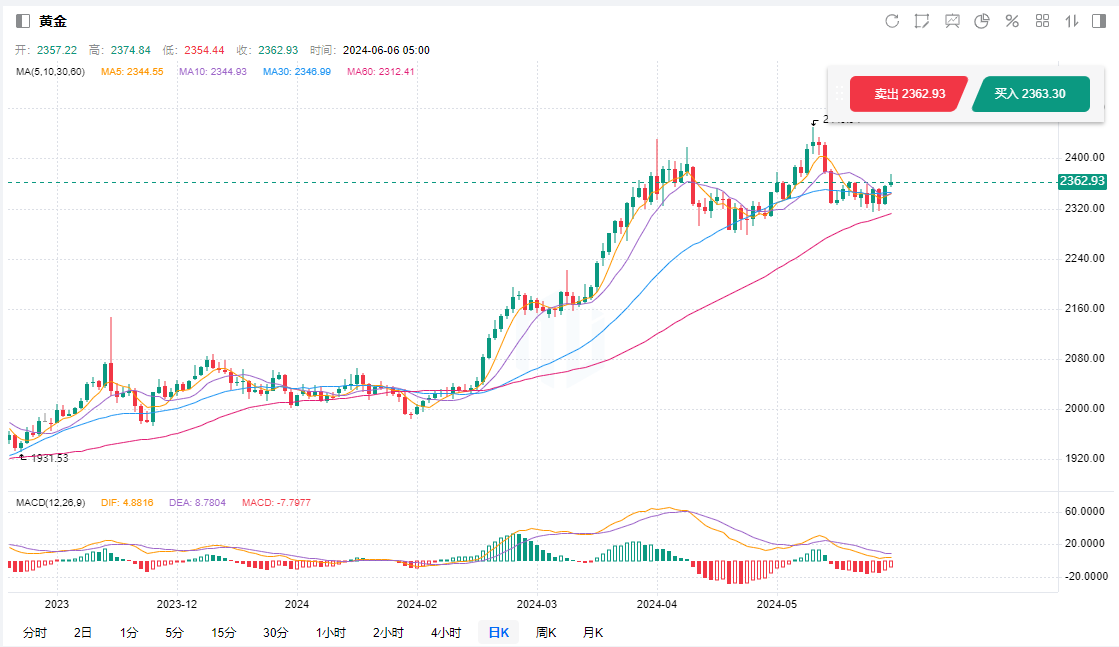Select the 月K monthly chart tab

(594, 632)
